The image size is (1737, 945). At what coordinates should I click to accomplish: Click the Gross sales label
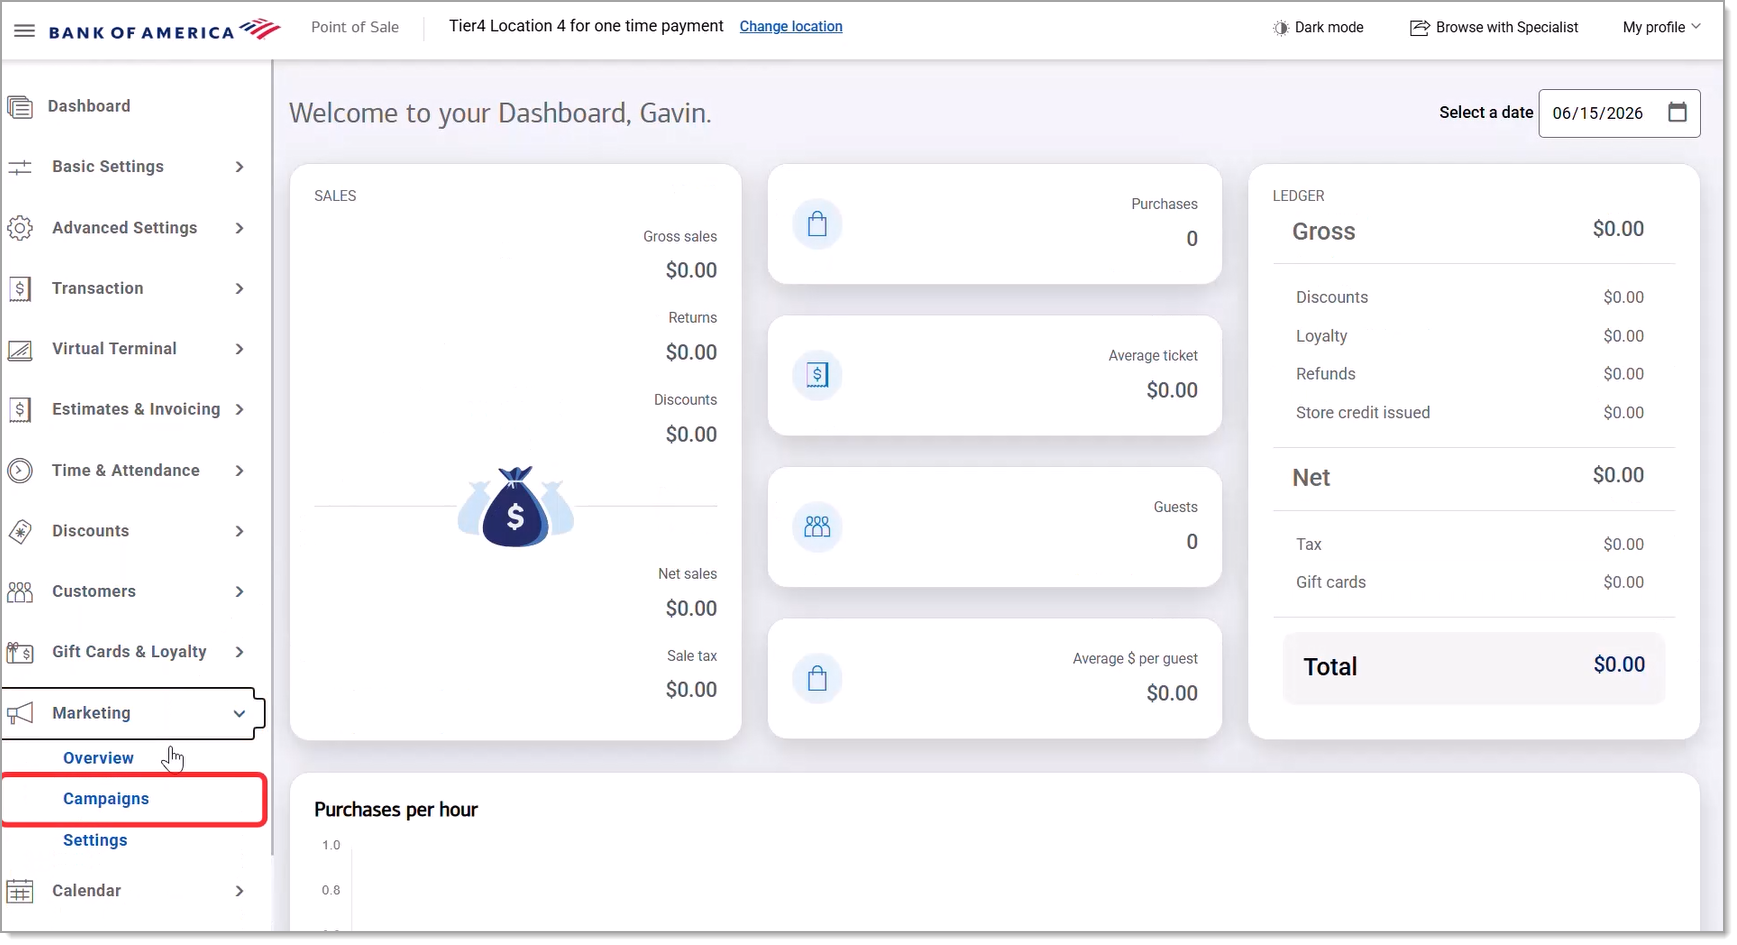click(x=680, y=237)
